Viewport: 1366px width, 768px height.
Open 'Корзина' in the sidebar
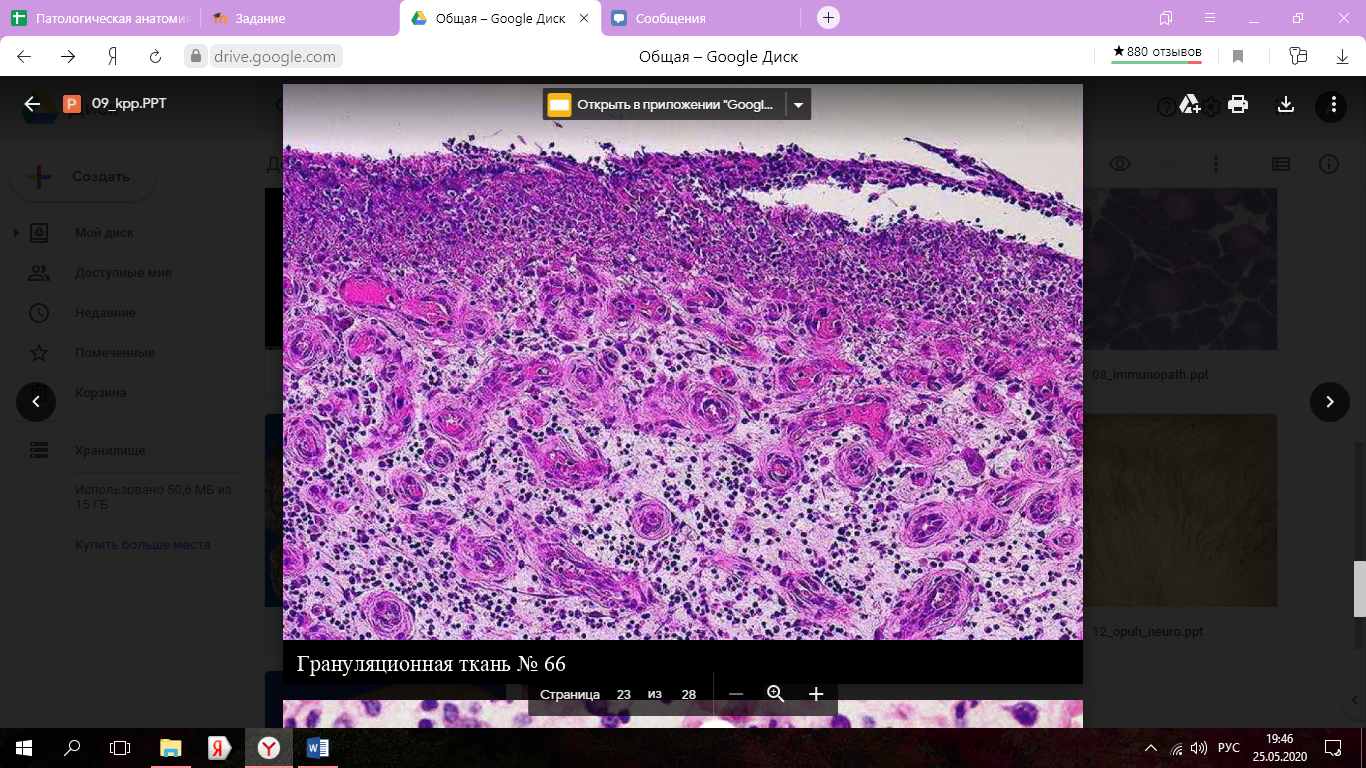point(100,393)
